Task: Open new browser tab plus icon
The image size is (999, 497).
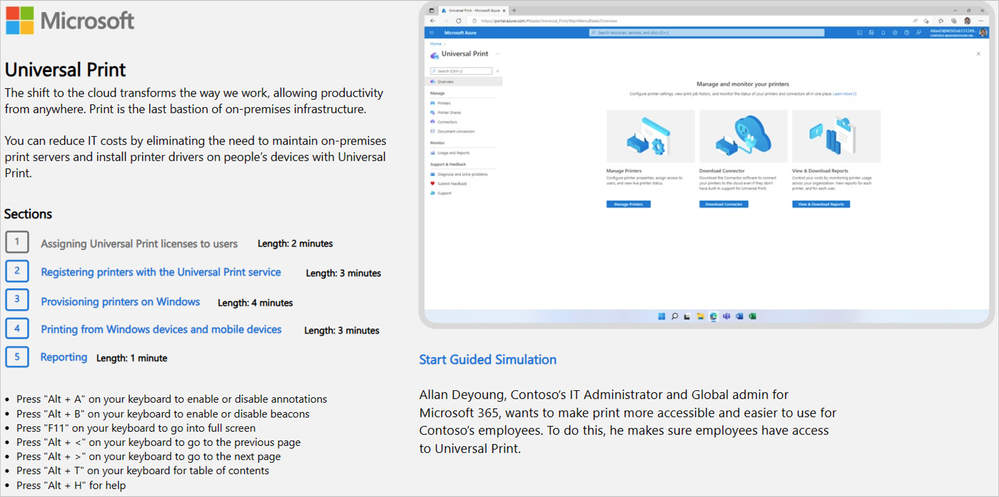Action: 514,11
